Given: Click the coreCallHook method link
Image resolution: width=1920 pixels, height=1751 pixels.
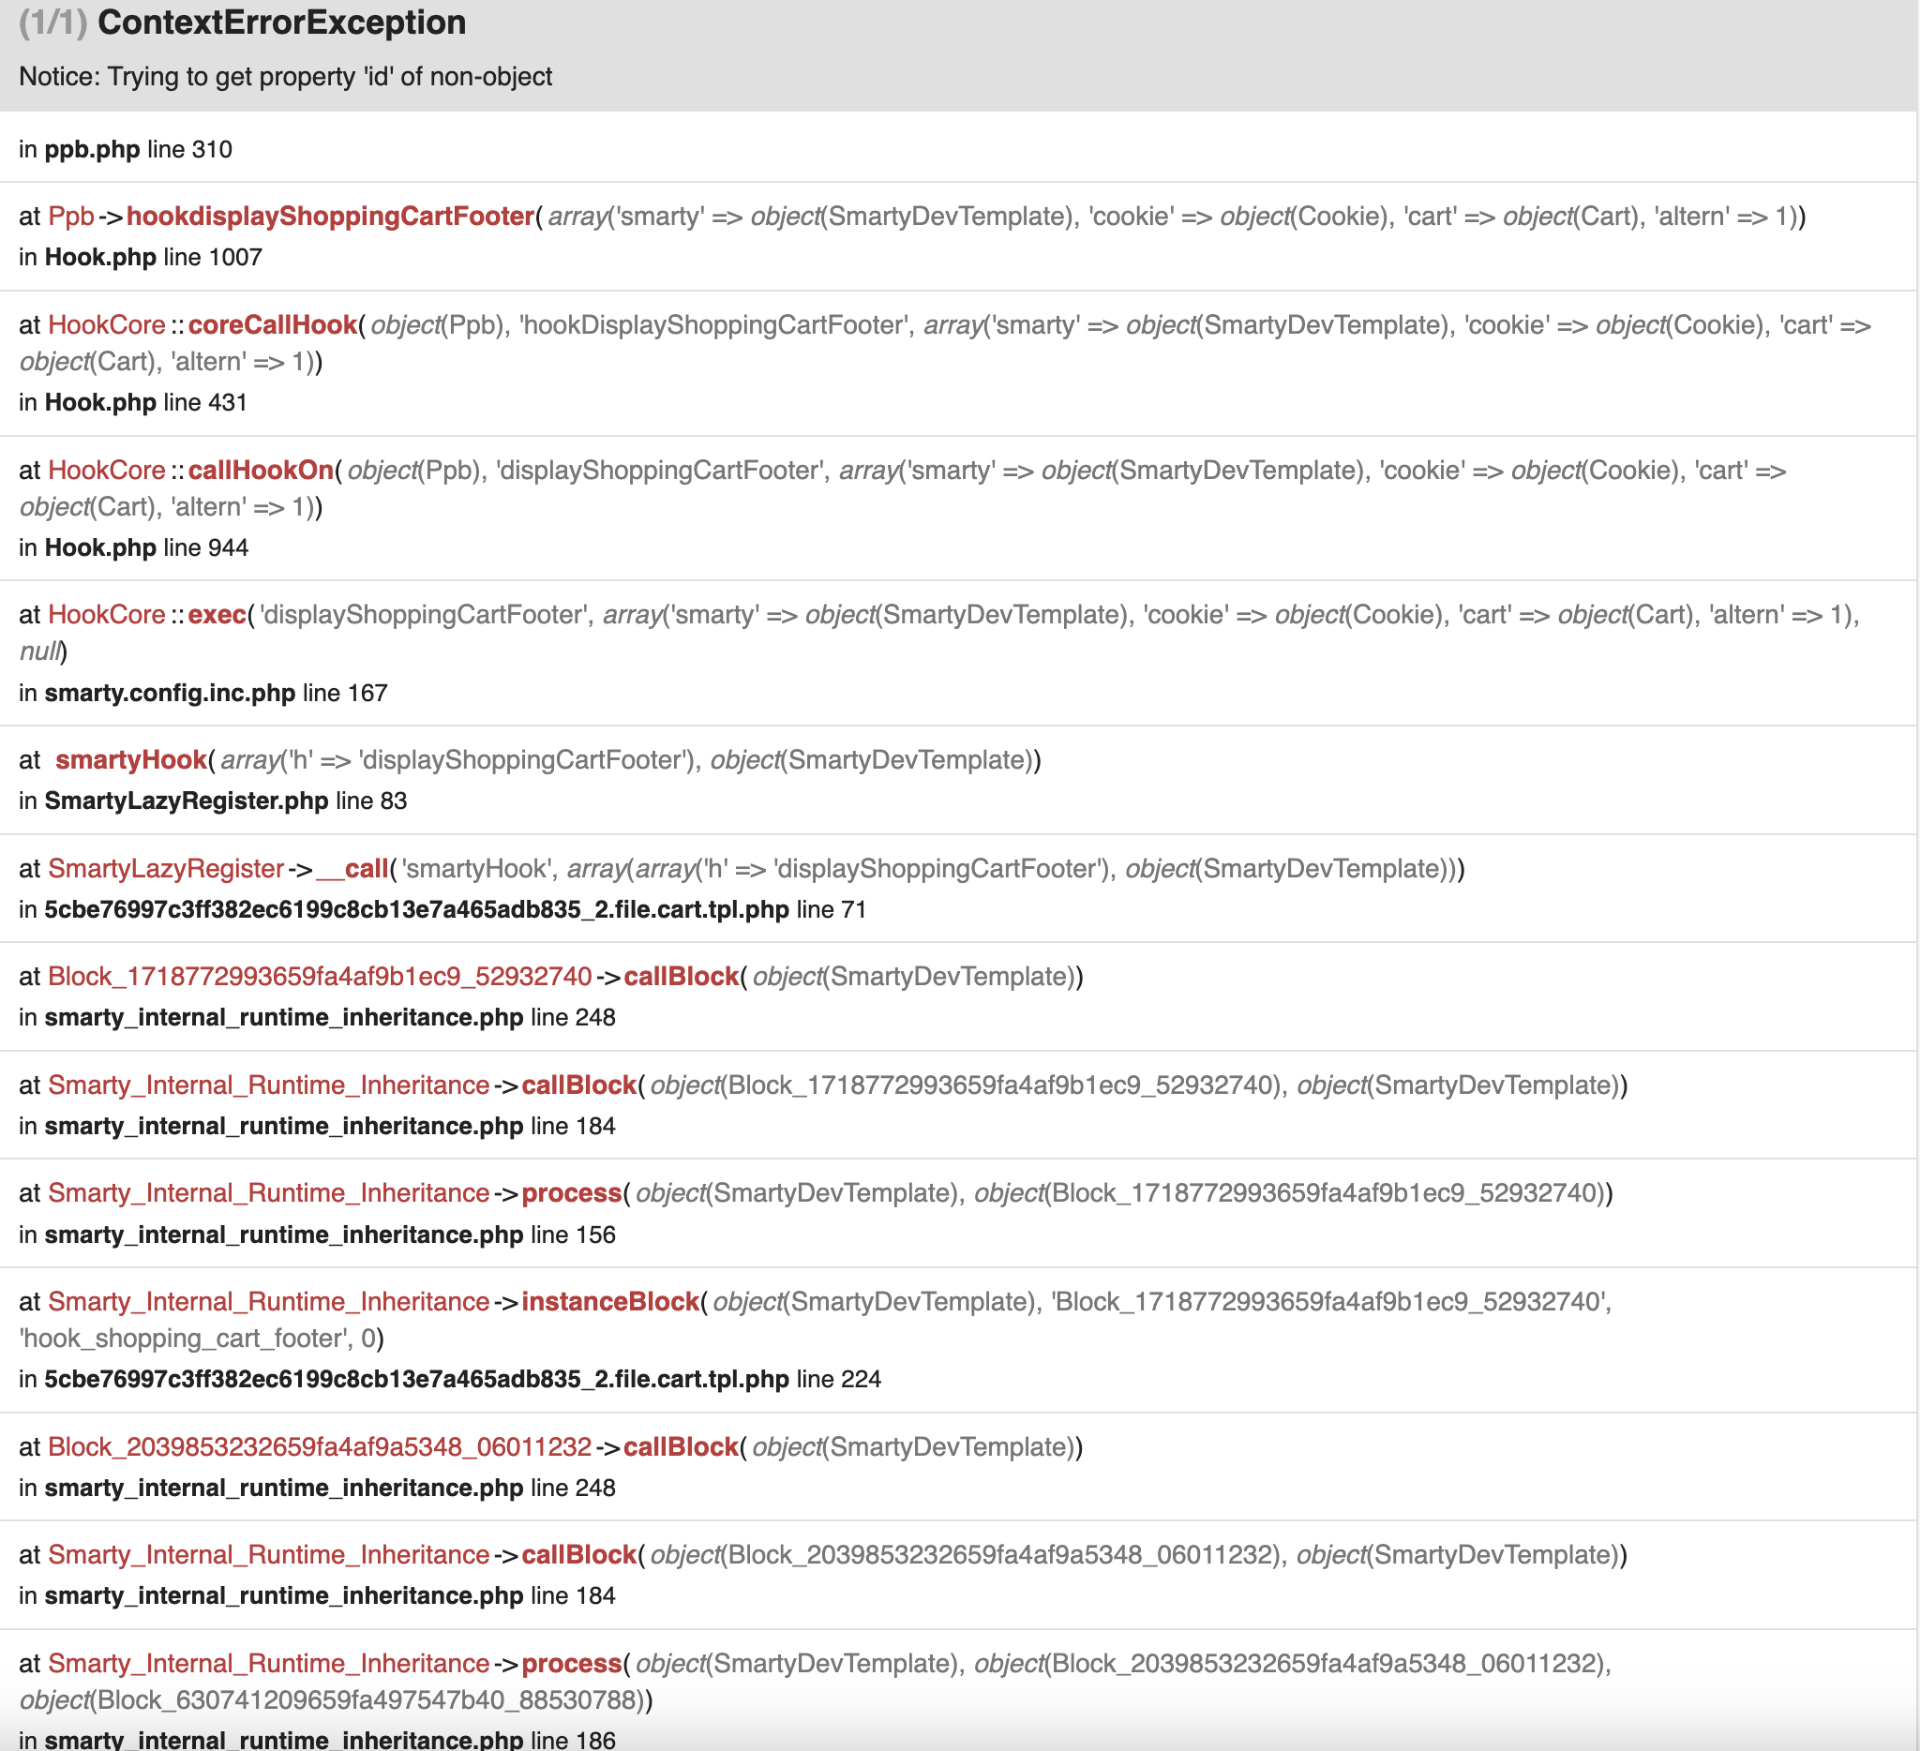Looking at the screenshot, I should tap(272, 325).
